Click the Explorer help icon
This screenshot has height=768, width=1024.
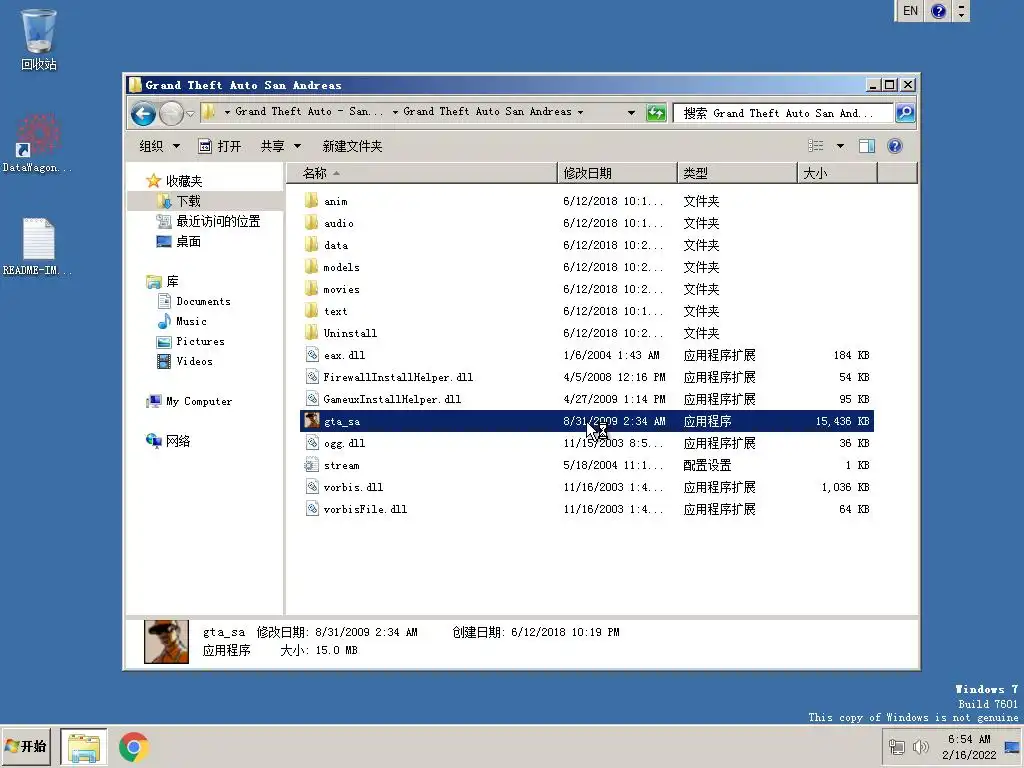(895, 146)
